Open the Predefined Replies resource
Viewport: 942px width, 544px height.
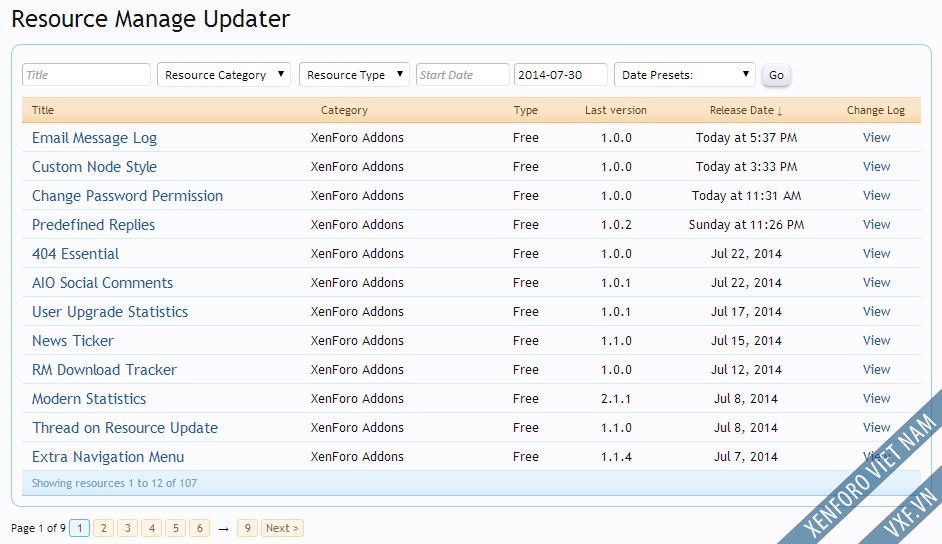(93, 225)
